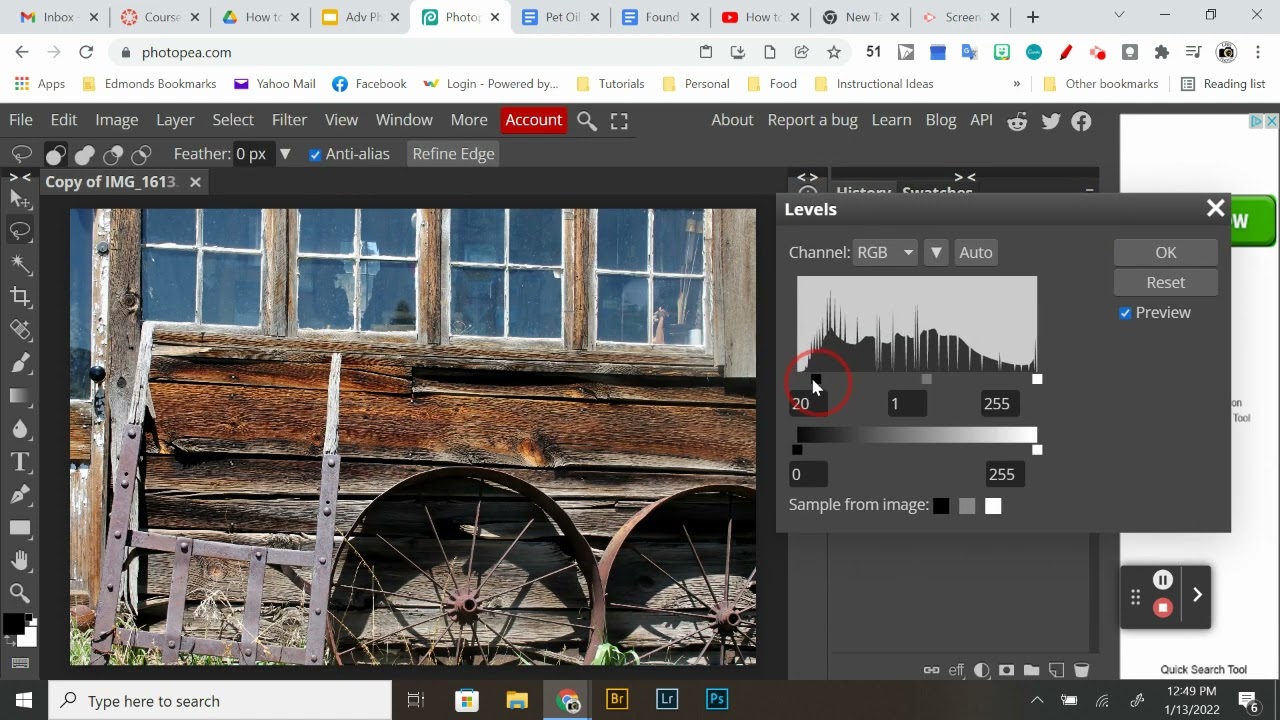Viewport: 1280px width, 720px height.
Task: Expand the bookmarks overflow chevron
Action: [x=1017, y=84]
